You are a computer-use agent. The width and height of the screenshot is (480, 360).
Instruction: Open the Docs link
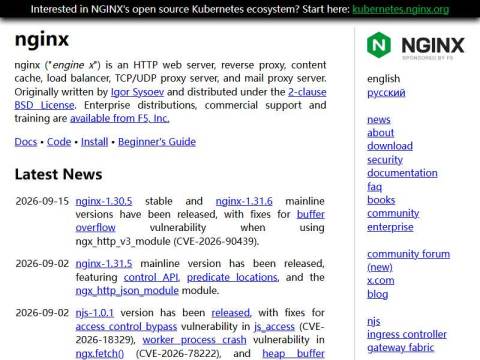(x=26, y=142)
